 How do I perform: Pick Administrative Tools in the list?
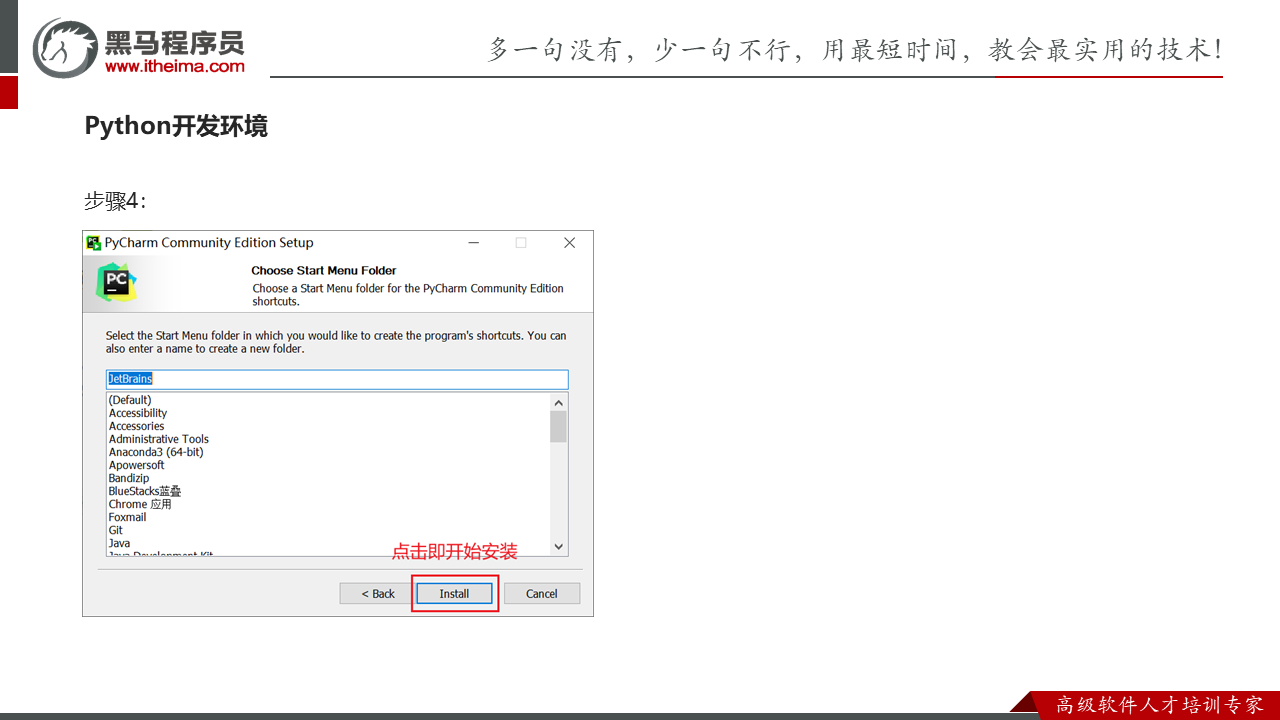pos(158,439)
